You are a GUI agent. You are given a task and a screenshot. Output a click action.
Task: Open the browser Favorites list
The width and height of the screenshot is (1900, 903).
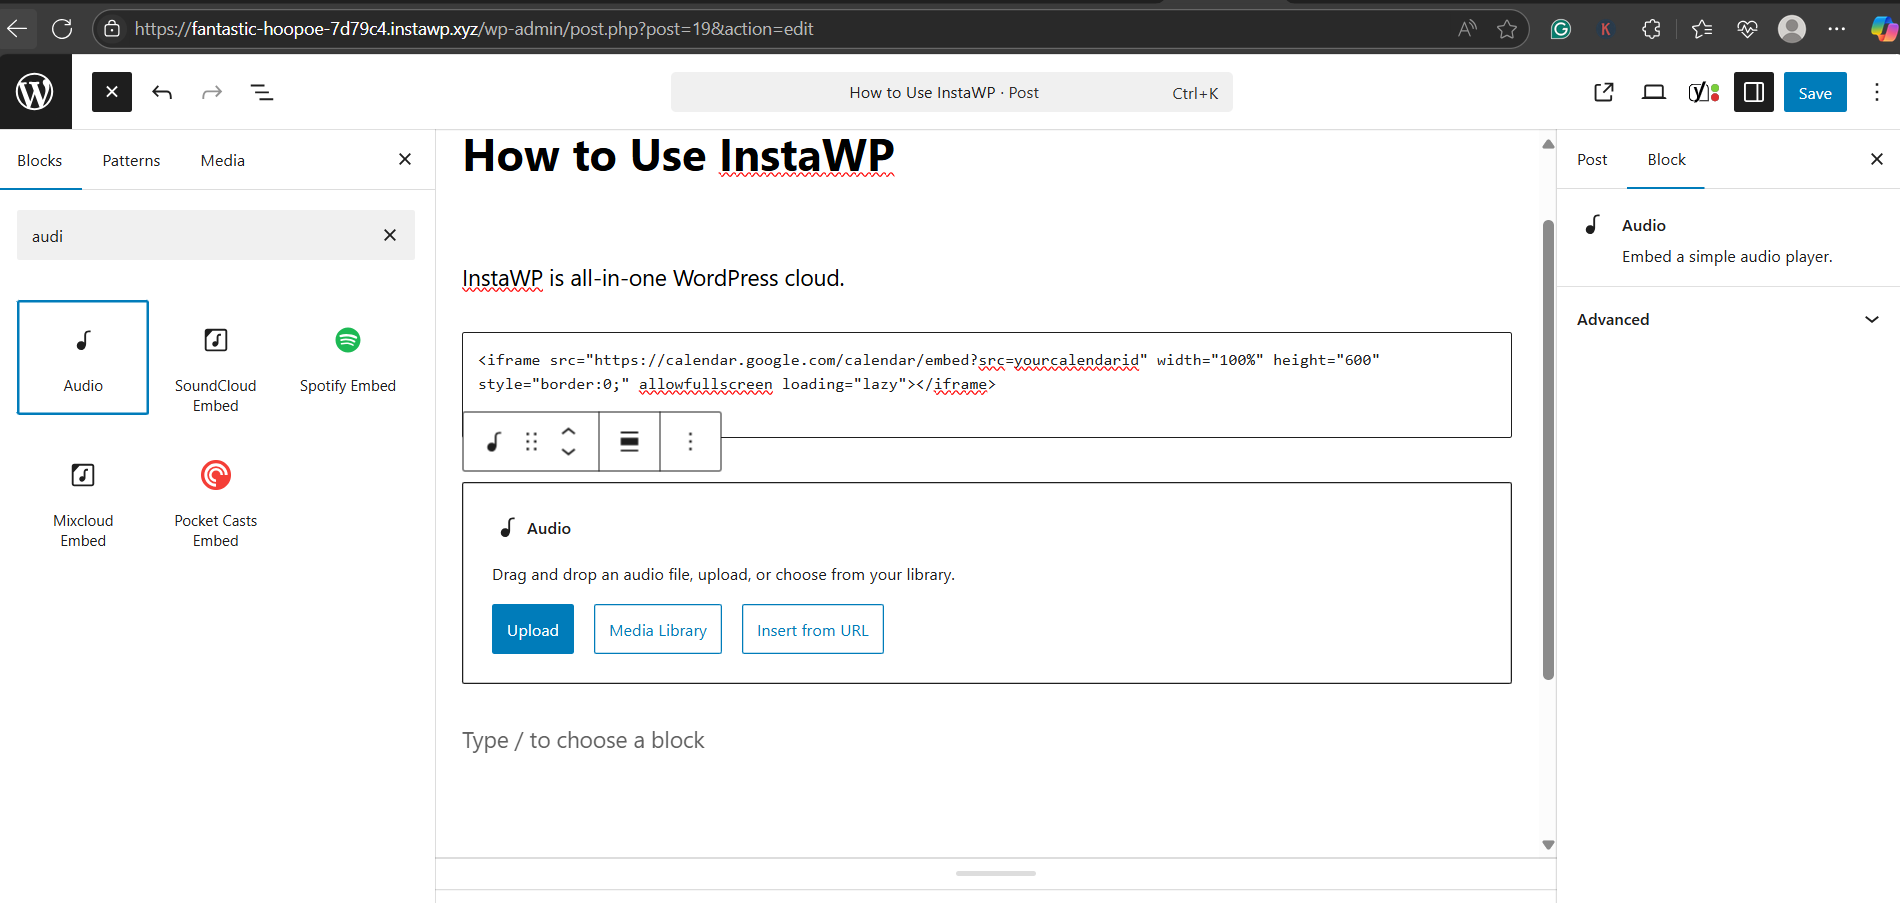pyautogui.click(x=1701, y=29)
